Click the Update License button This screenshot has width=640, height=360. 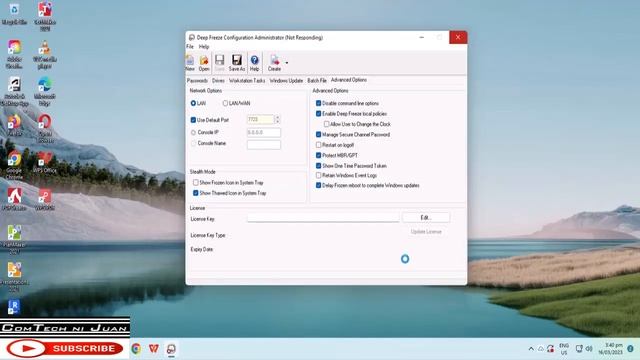click(426, 231)
